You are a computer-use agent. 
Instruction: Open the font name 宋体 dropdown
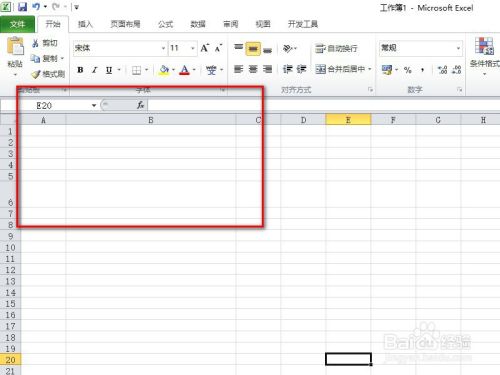tap(163, 48)
